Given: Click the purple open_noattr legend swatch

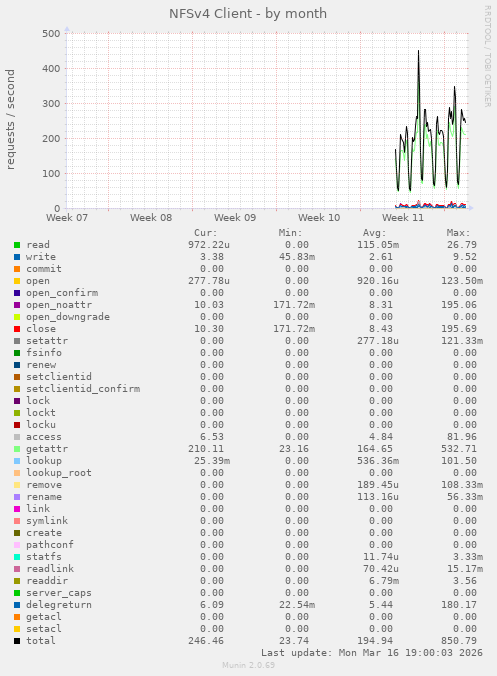Looking at the screenshot, I should click(17, 305).
